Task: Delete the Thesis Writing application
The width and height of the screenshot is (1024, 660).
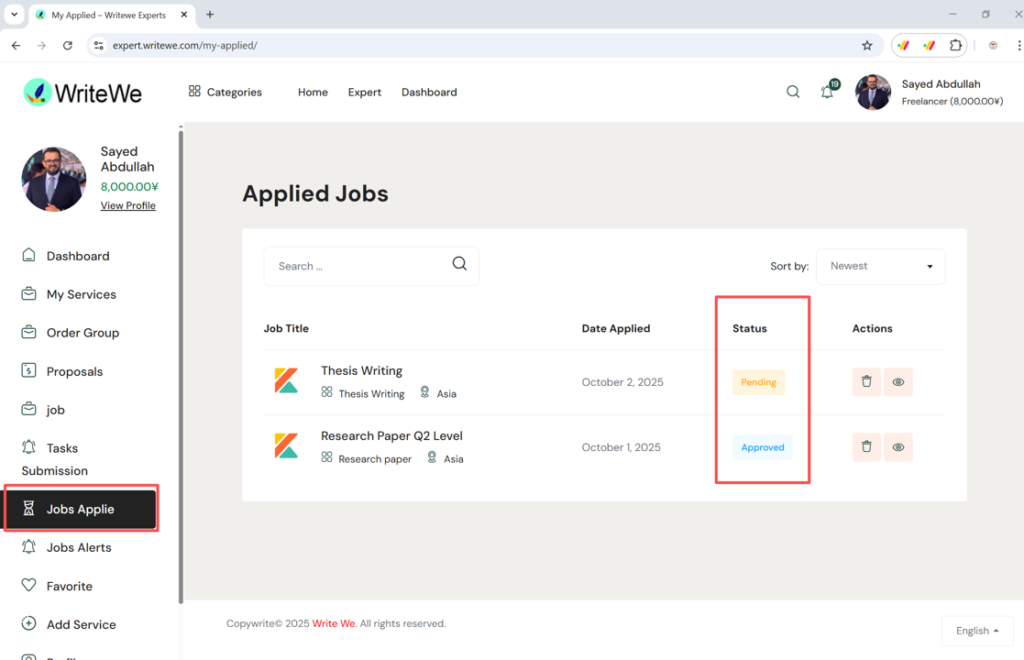Action: pyautogui.click(x=866, y=382)
